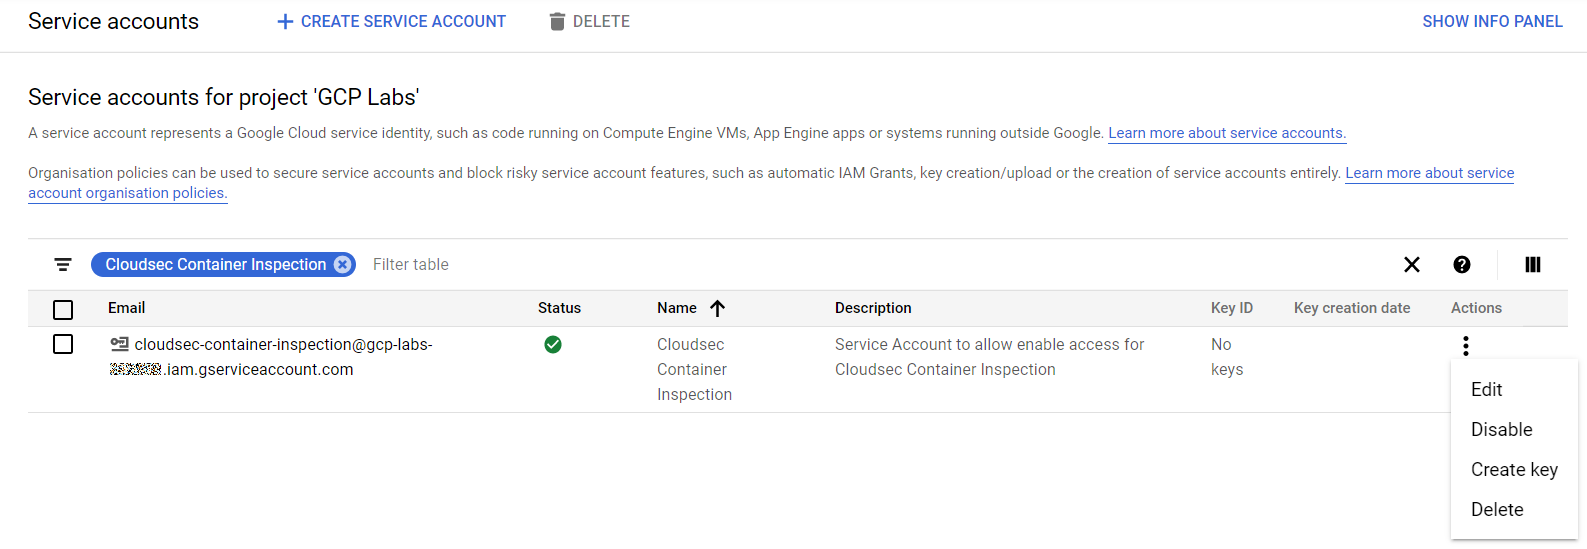Click the green enabled status icon
Viewport: 1587px width, 549px height.
[x=553, y=345]
